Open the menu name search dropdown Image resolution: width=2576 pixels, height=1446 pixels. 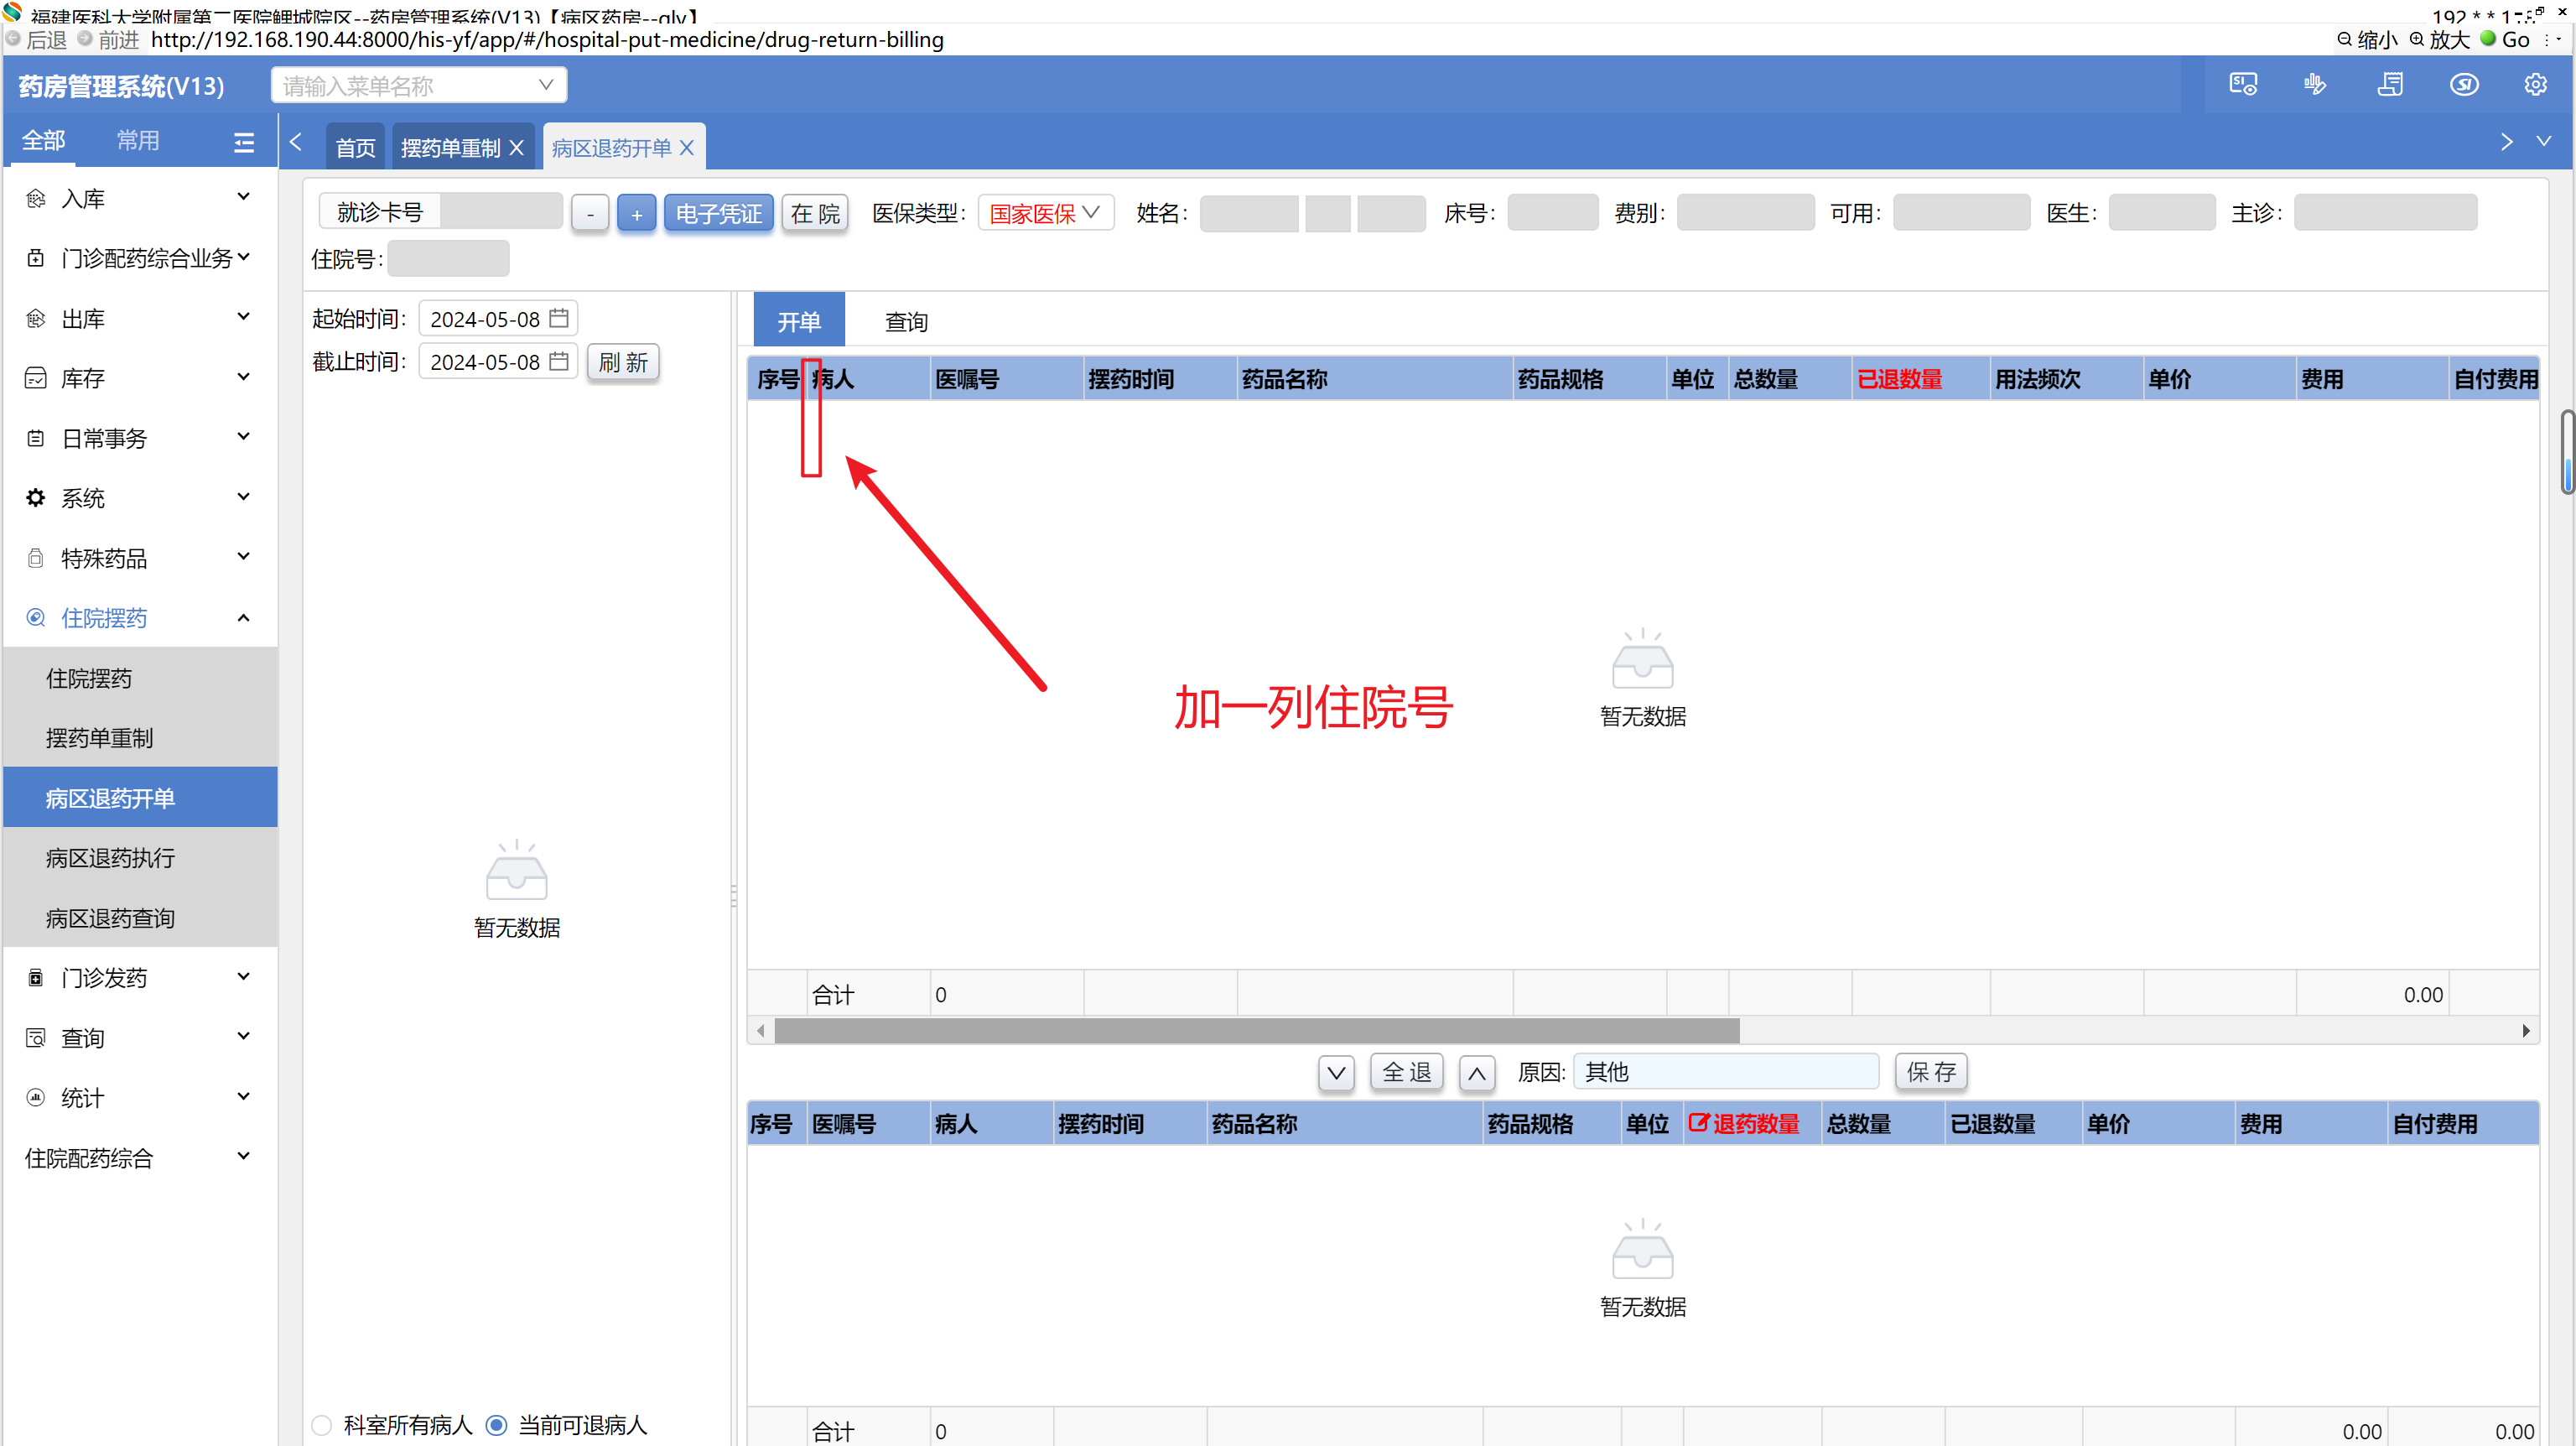coord(418,86)
